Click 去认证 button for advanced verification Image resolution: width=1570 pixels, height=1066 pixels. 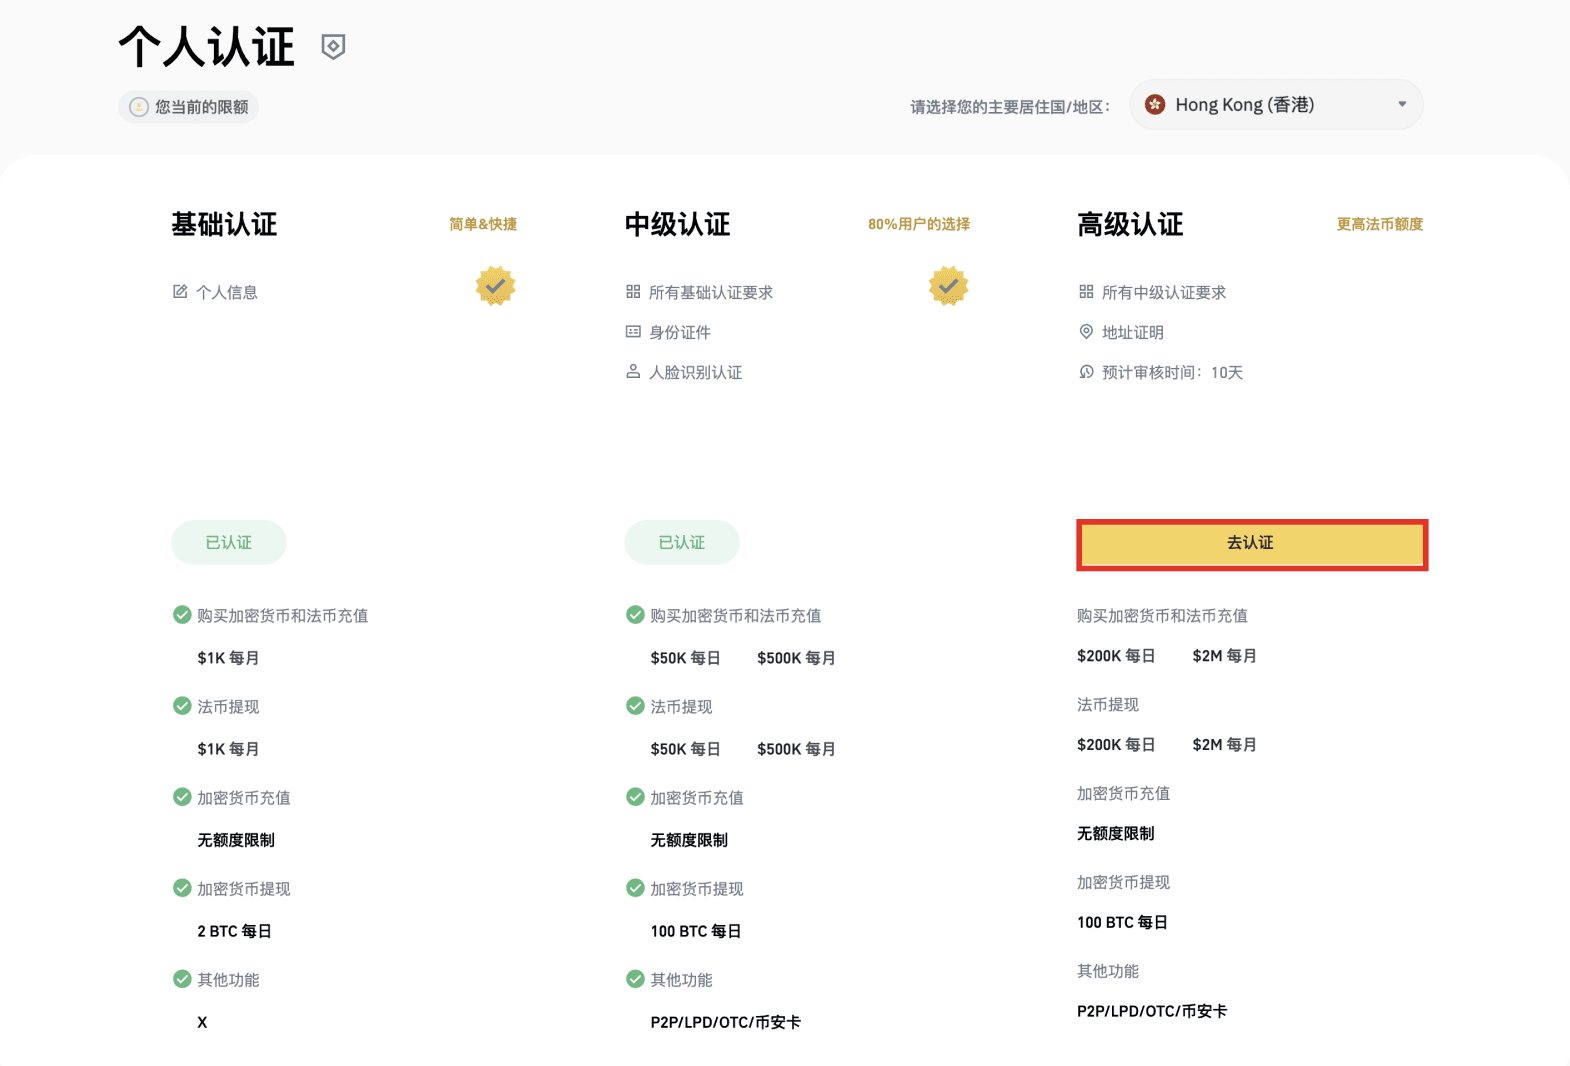click(x=1251, y=543)
